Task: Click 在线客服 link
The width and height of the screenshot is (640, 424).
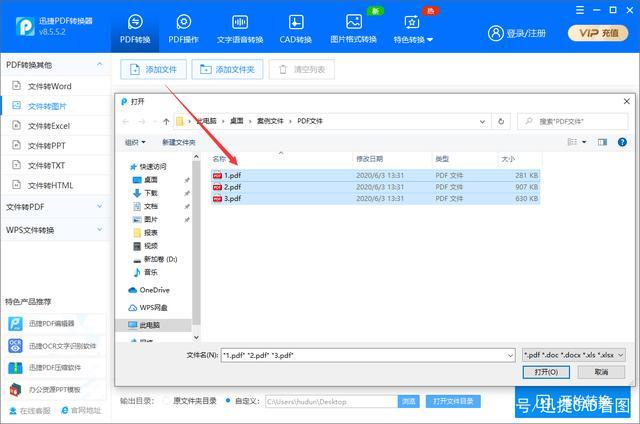Action: pyautogui.click(x=30, y=410)
